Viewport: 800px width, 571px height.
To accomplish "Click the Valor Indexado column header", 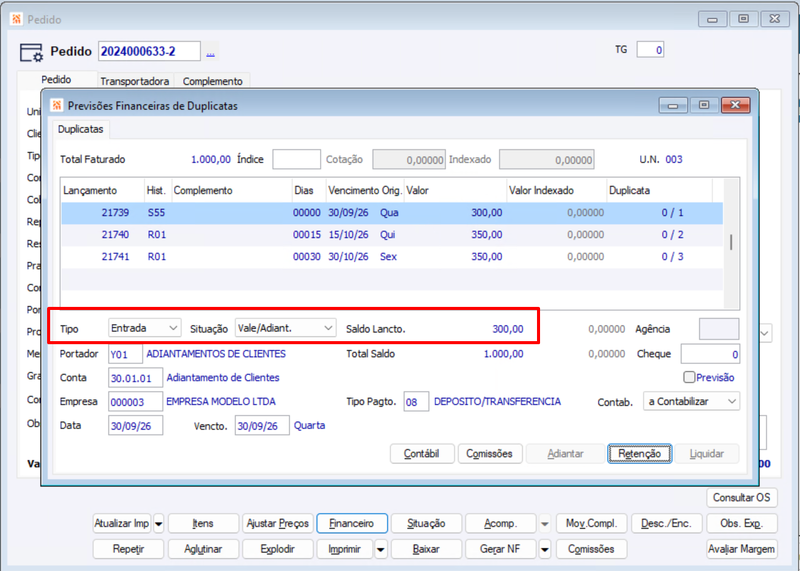I will pyautogui.click(x=557, y=191).
